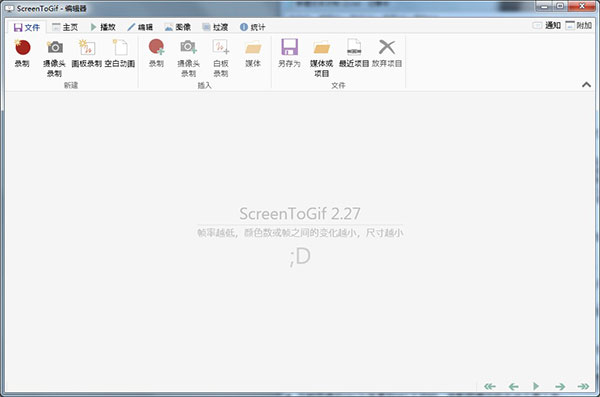Start a new screen recording (录制) in 新建 group
Viewport: 600px width, 397px height.
point(22,54)
